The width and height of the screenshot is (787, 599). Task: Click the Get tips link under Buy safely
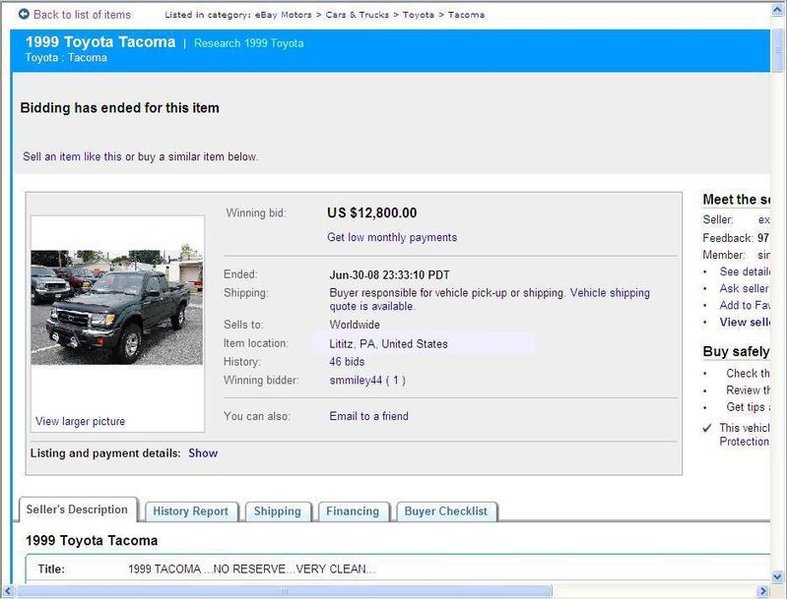pos(748,407)
